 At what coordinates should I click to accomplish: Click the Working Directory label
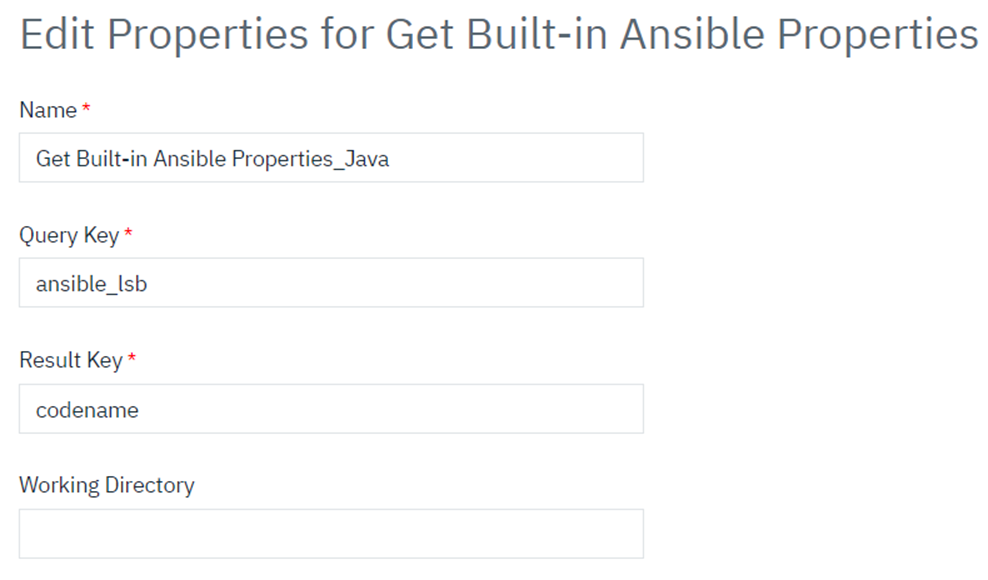pyautogui.click(x=107, y=485)
